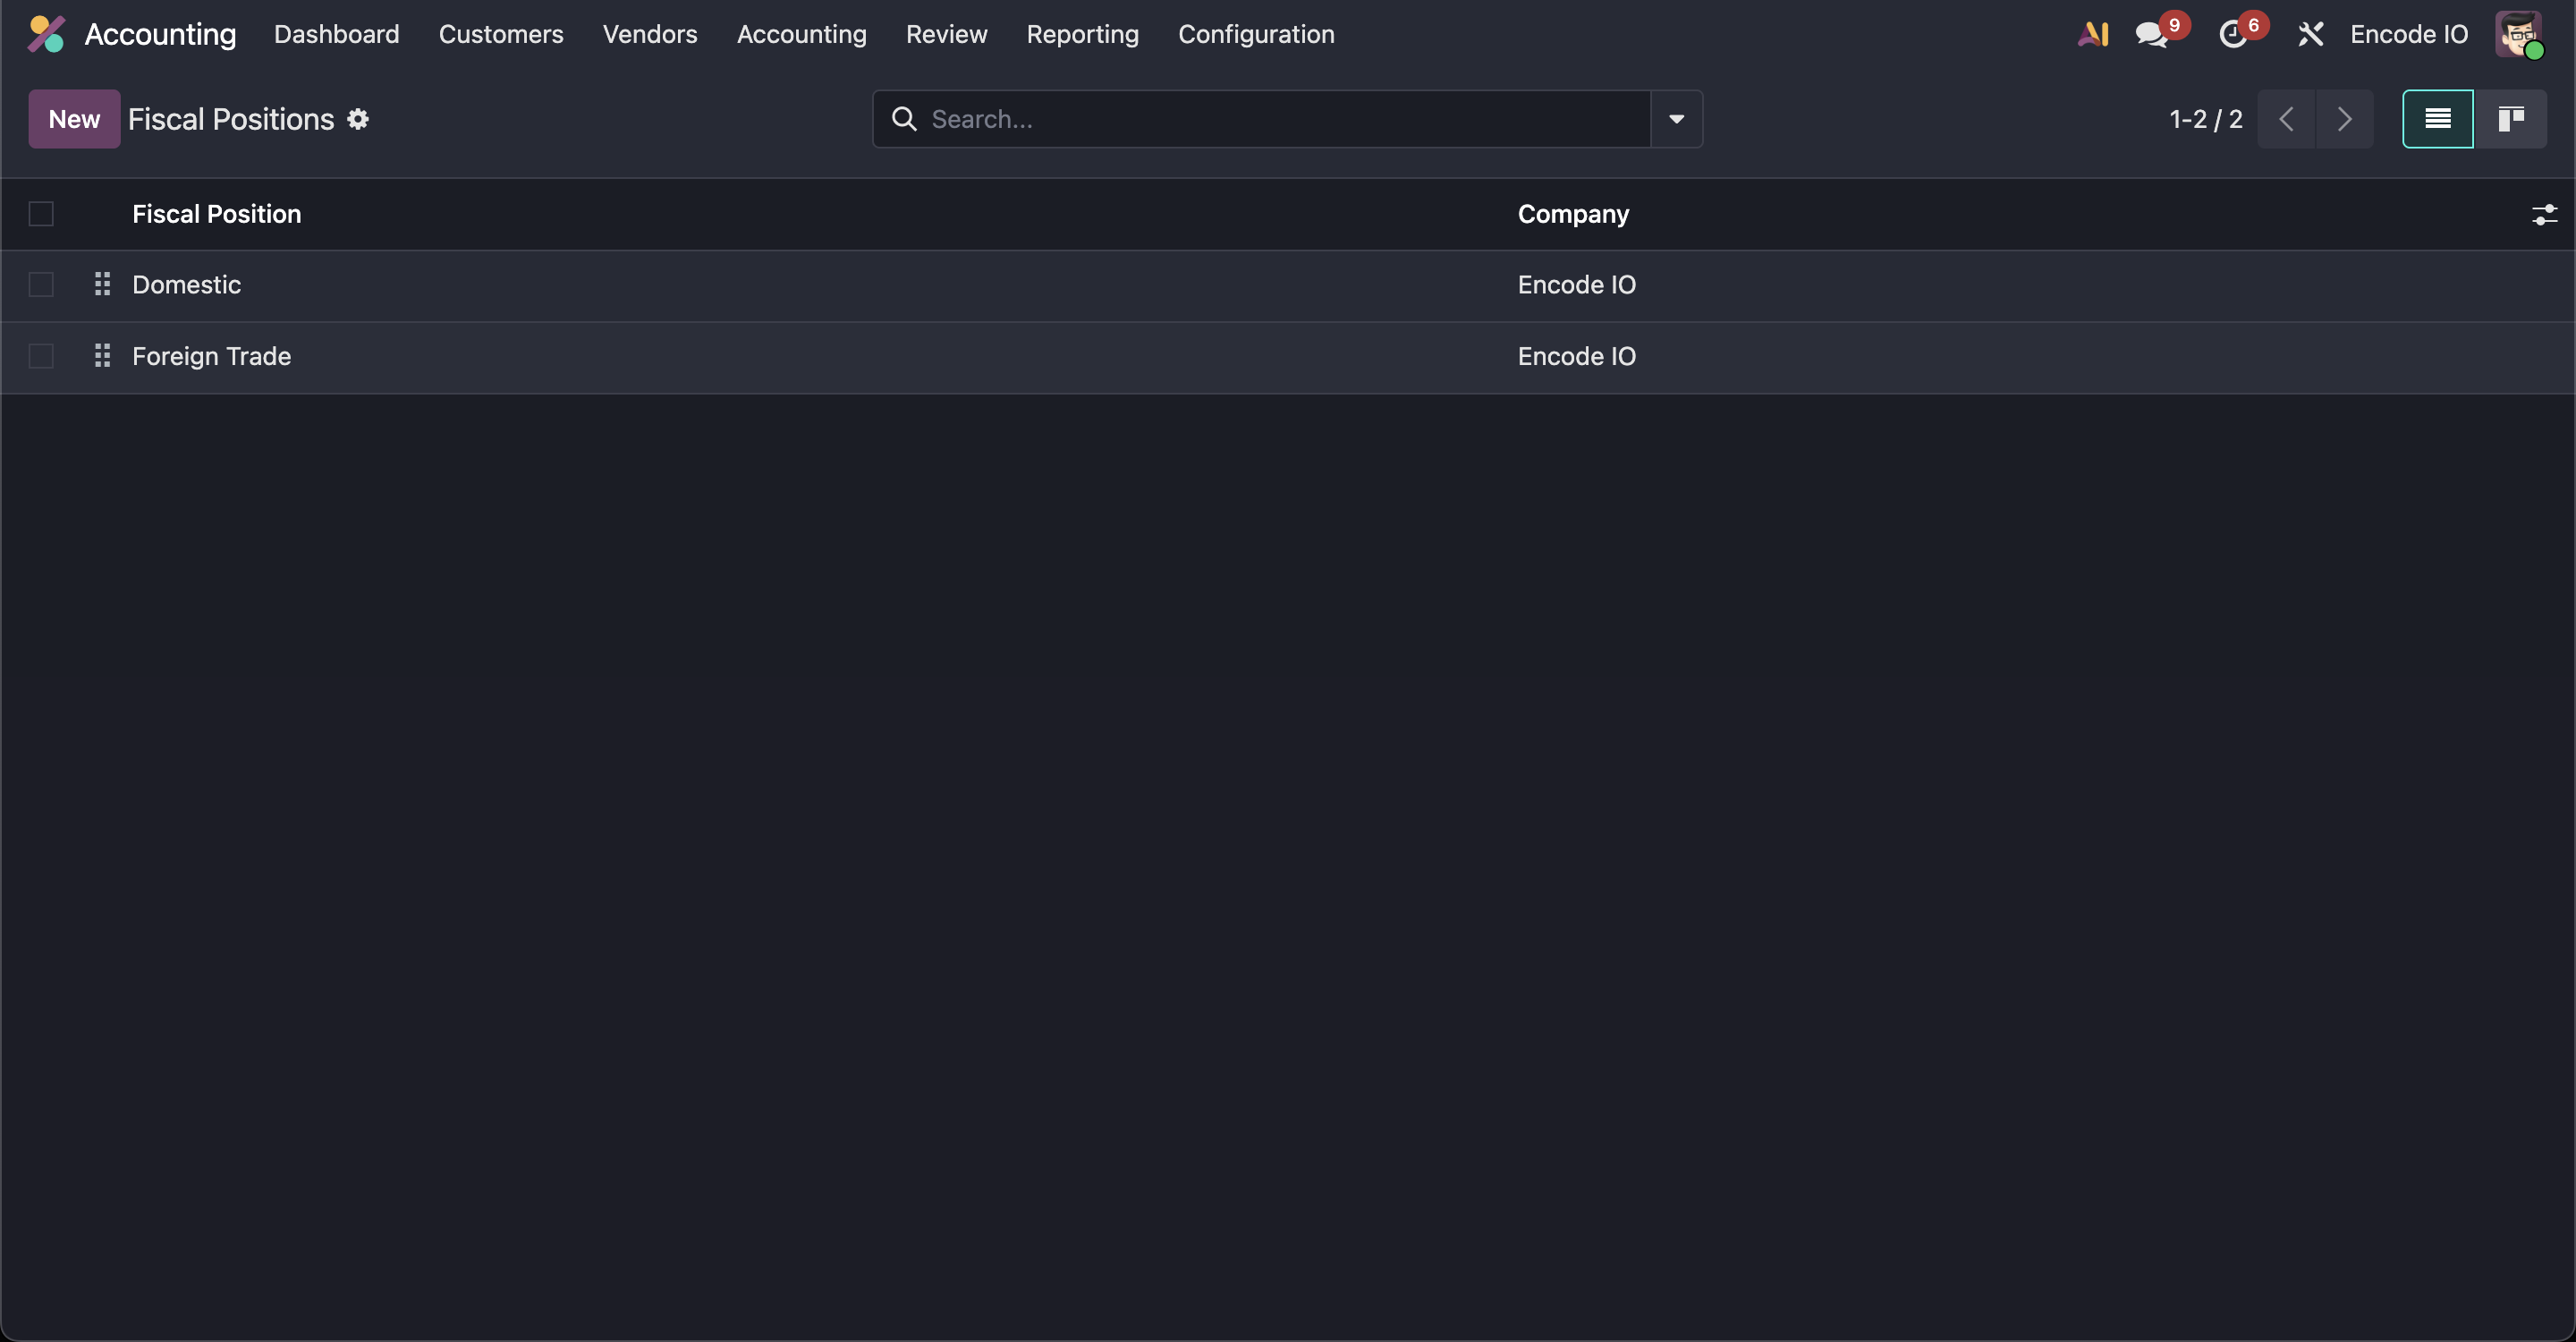Click drag handle of Domestic row

coord(102,285)
